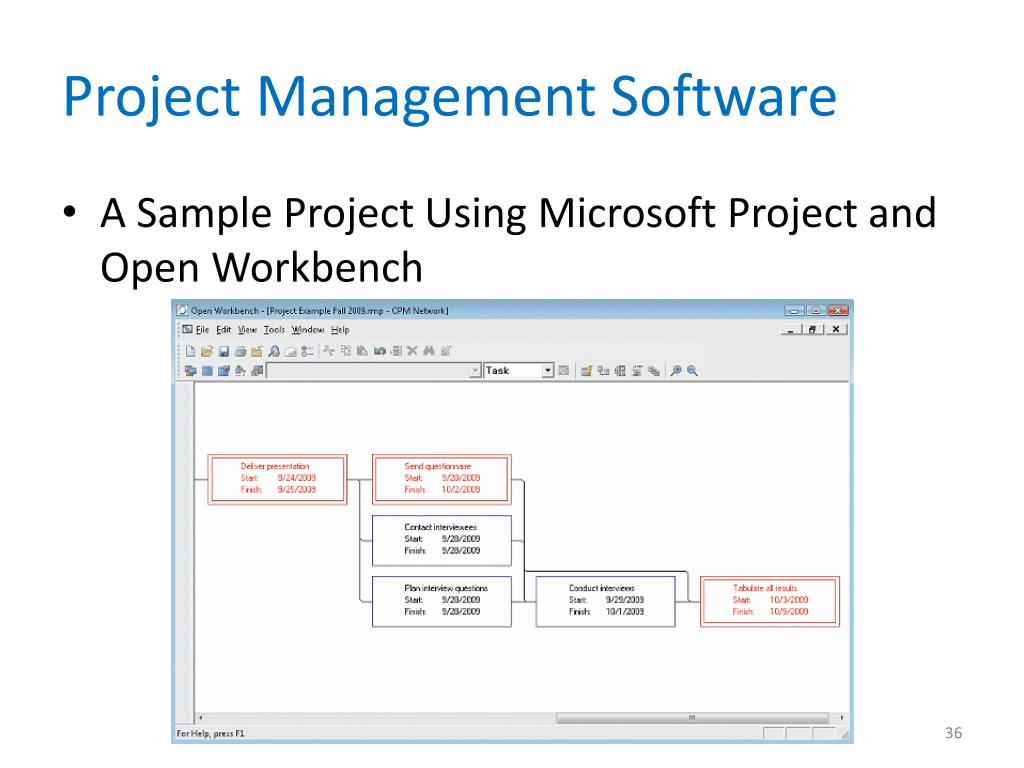Open the Help menu
The width and height of the screenshot is (1024, 768).
(x=340, y=330)
